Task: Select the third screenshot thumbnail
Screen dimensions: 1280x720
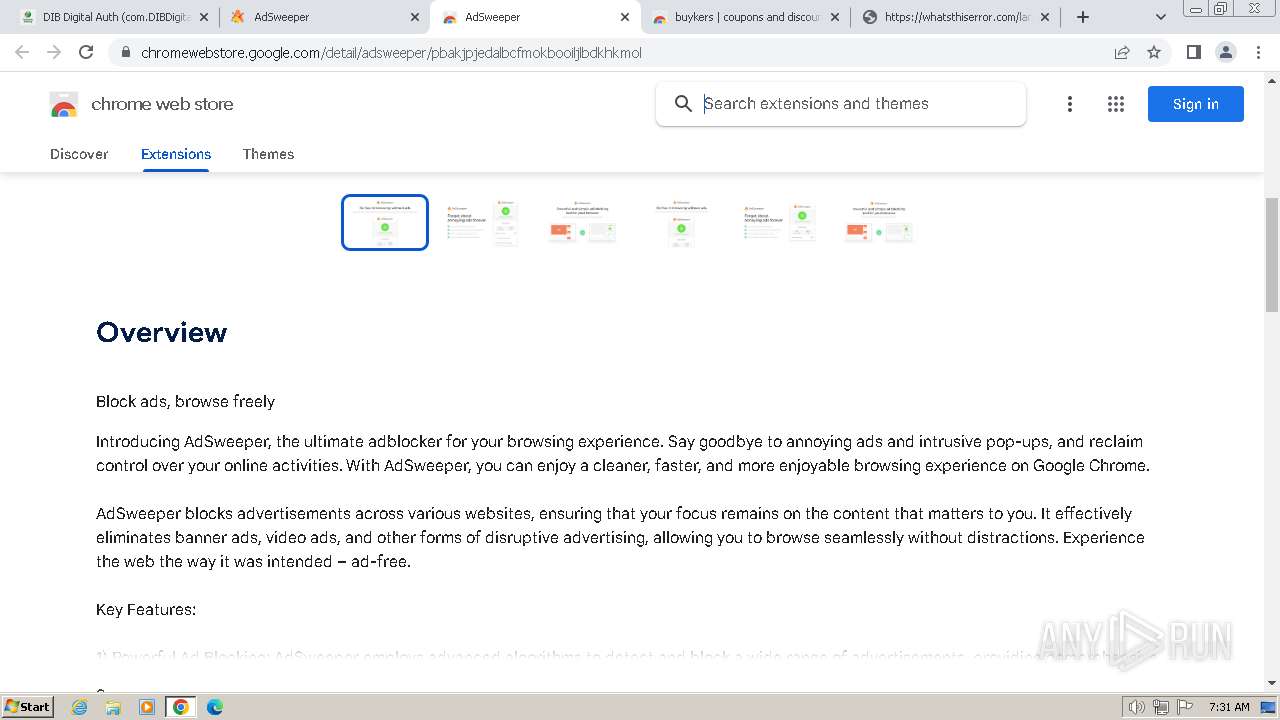Action: click(582, 222)
